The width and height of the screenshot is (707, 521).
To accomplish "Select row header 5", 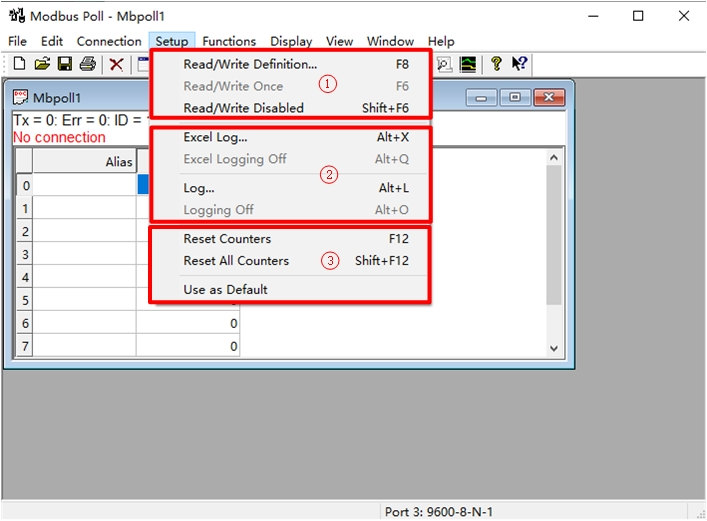I will tap(25, 300).
